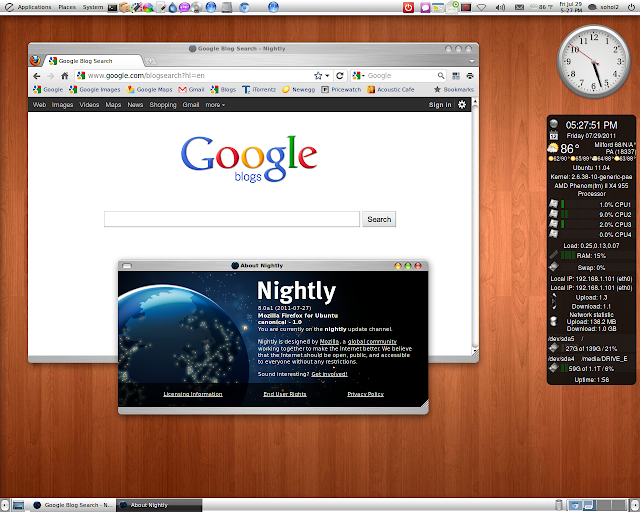Open Google options gear icon

coord(462,105)
